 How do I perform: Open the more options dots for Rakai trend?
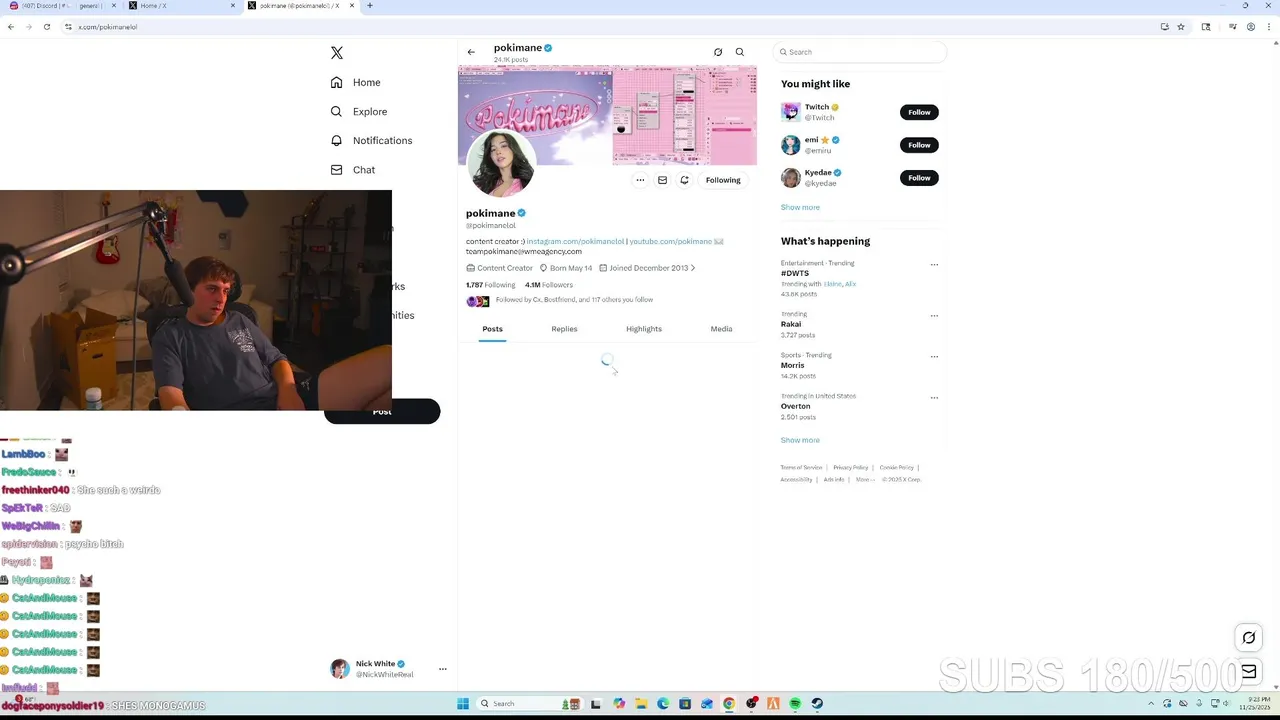tap(934, 316)
